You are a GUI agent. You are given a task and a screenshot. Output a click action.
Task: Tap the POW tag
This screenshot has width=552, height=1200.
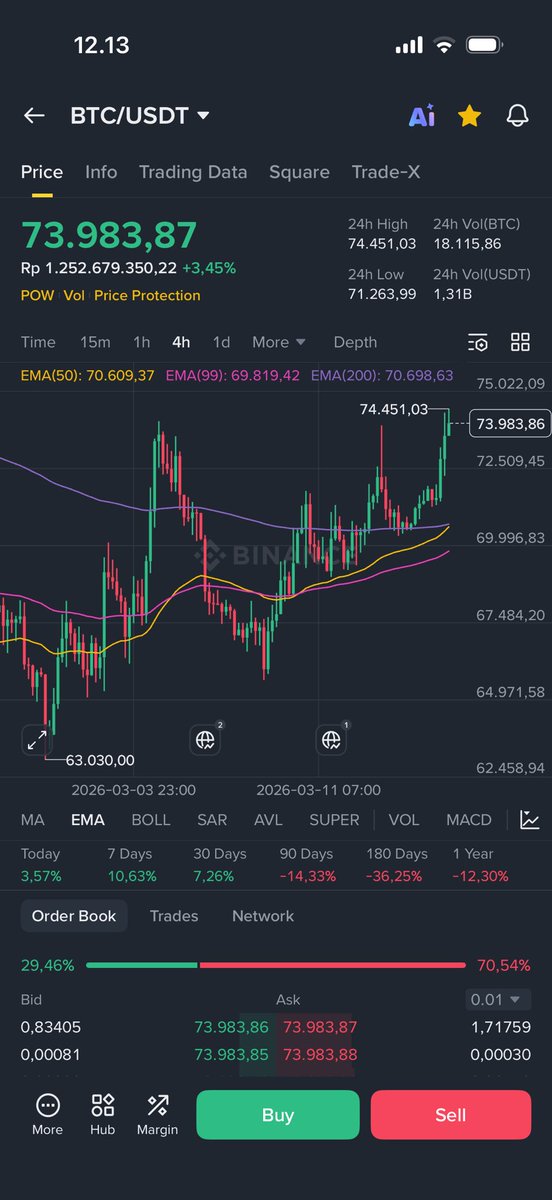coord(37,296)
